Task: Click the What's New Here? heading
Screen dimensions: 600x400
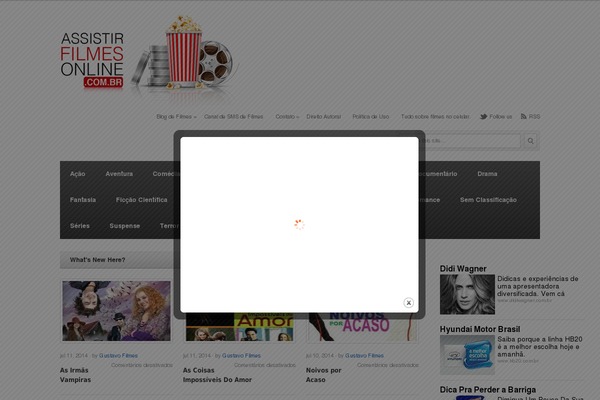Action: pyautogui.click(x=98, y=260)
